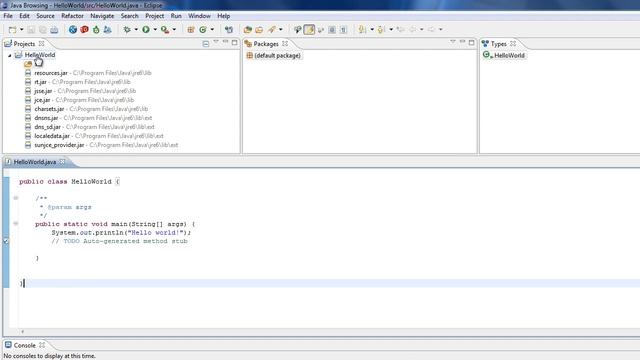Select rt.jar in the project tree
Screen dimensions: 640x360
40,82
